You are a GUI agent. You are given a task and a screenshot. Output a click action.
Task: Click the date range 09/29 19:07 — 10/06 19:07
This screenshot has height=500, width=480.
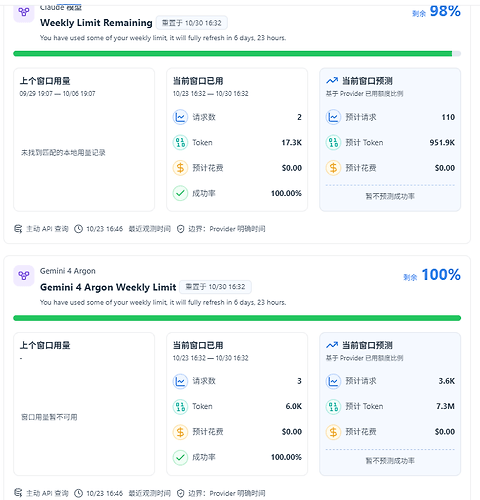pyautogui.click(x=57, y=94)
